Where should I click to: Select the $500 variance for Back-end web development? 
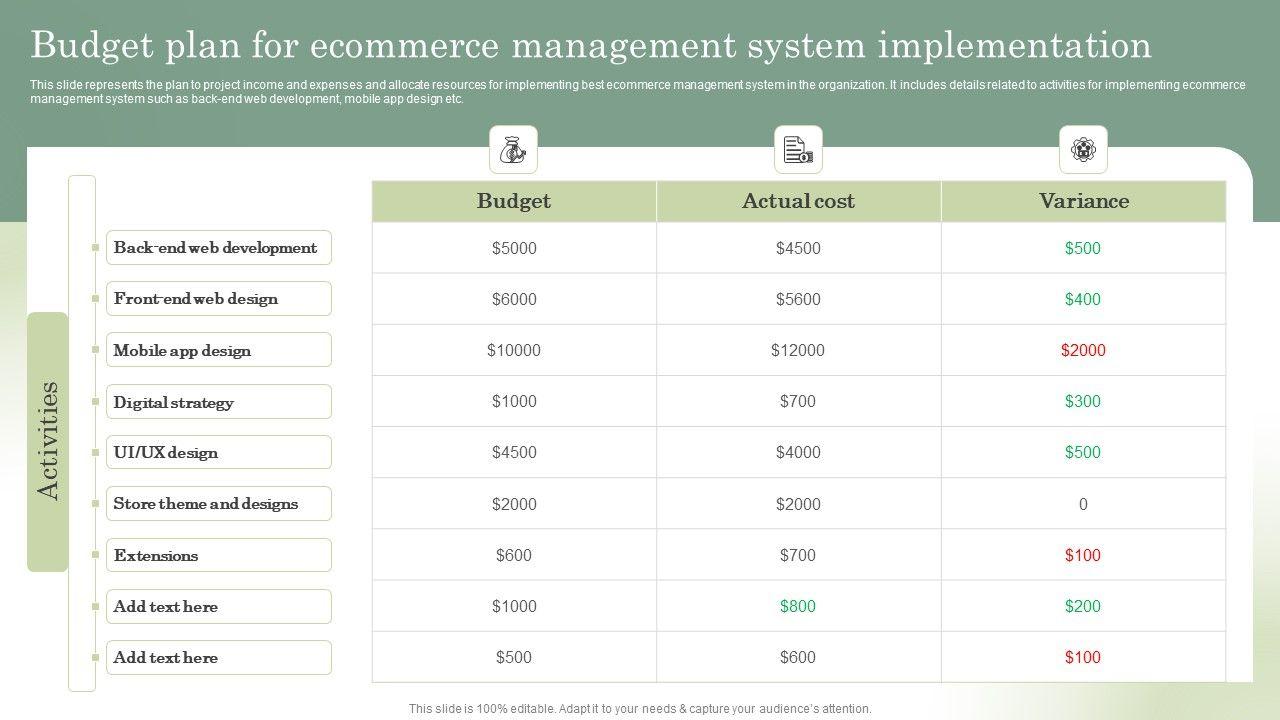pyautogui.click(x=1083, y=248)
